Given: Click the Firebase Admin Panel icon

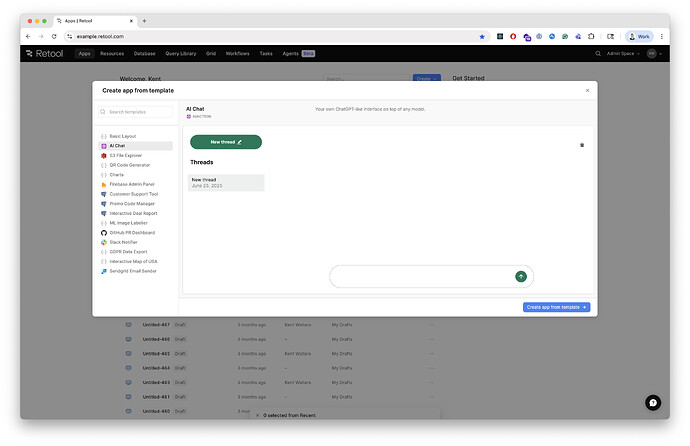Looking at the screenshot, I should [104, 185].
